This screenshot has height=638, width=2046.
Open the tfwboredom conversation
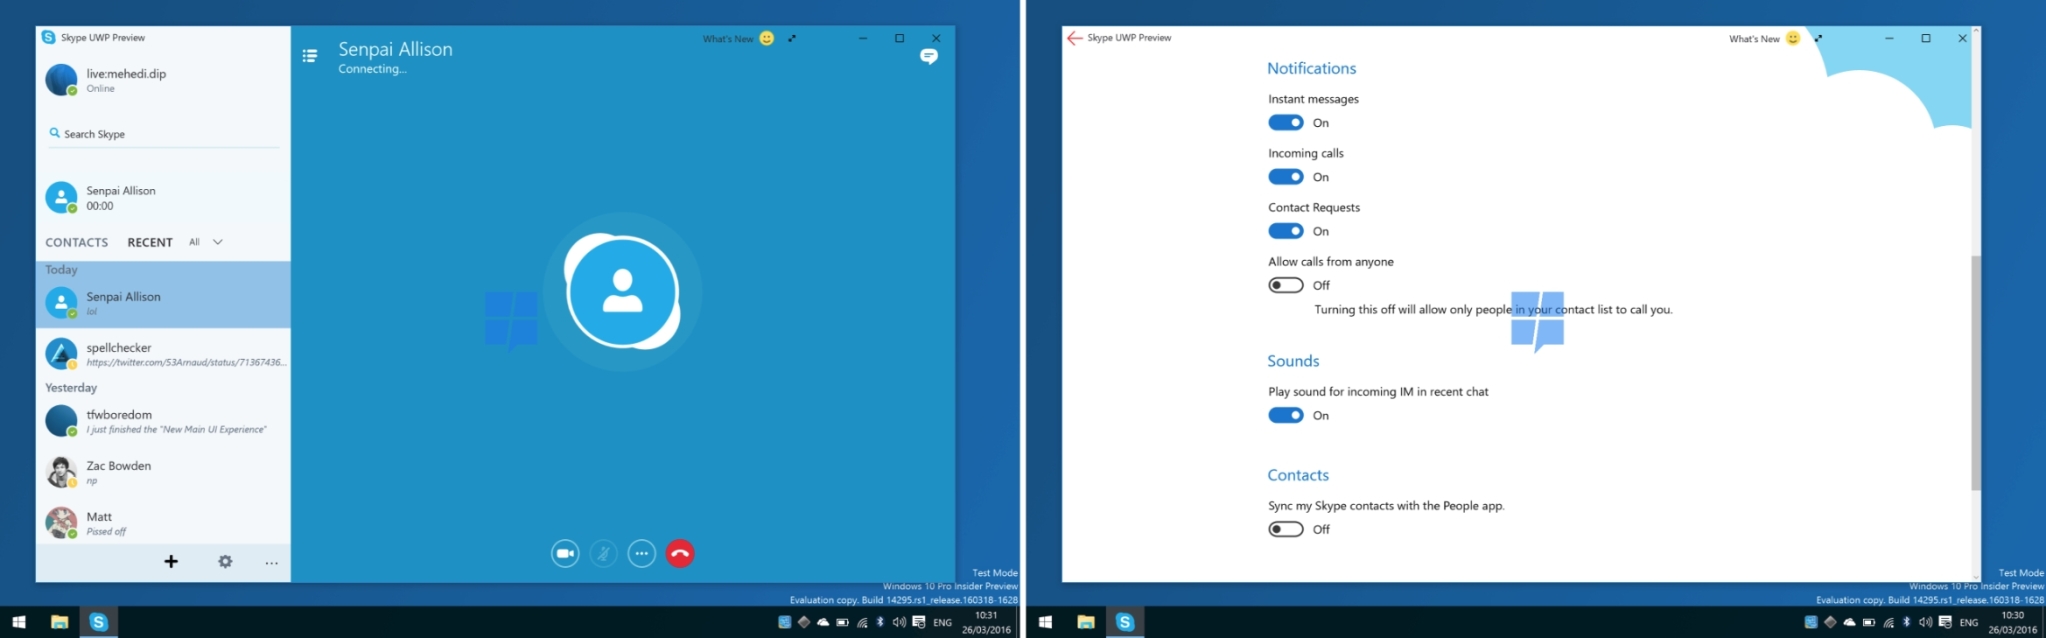pyautogui.click(x=163, y=421)
